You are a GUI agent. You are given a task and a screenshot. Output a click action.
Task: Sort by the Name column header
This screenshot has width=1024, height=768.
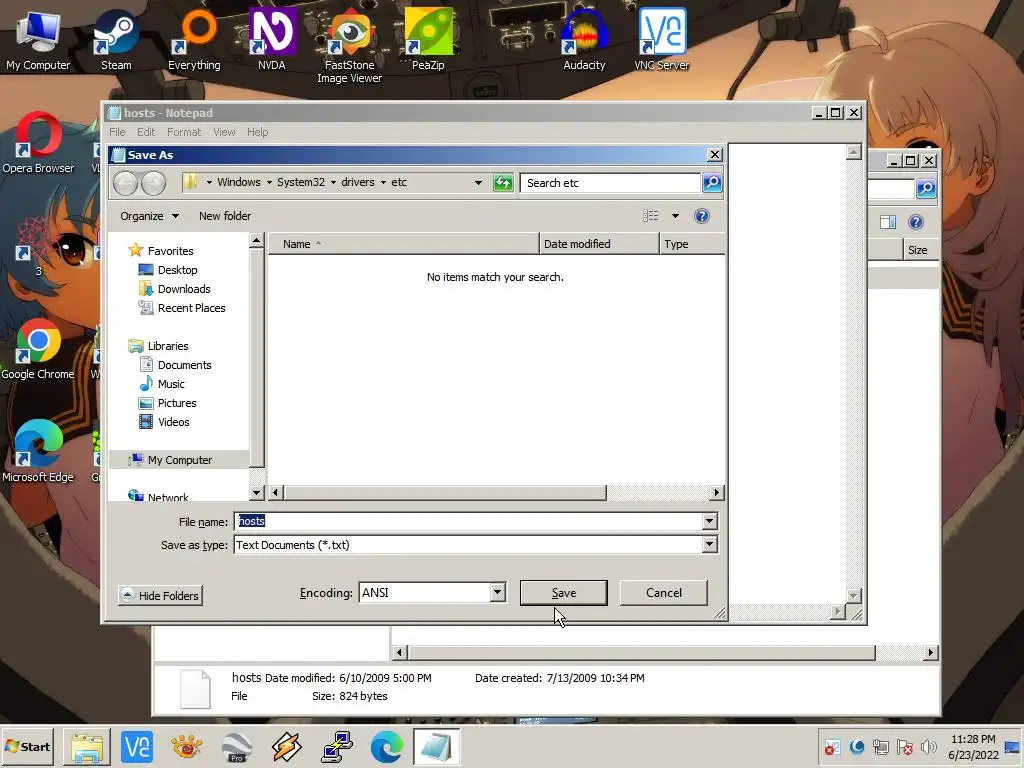click(x=404, y=244)
